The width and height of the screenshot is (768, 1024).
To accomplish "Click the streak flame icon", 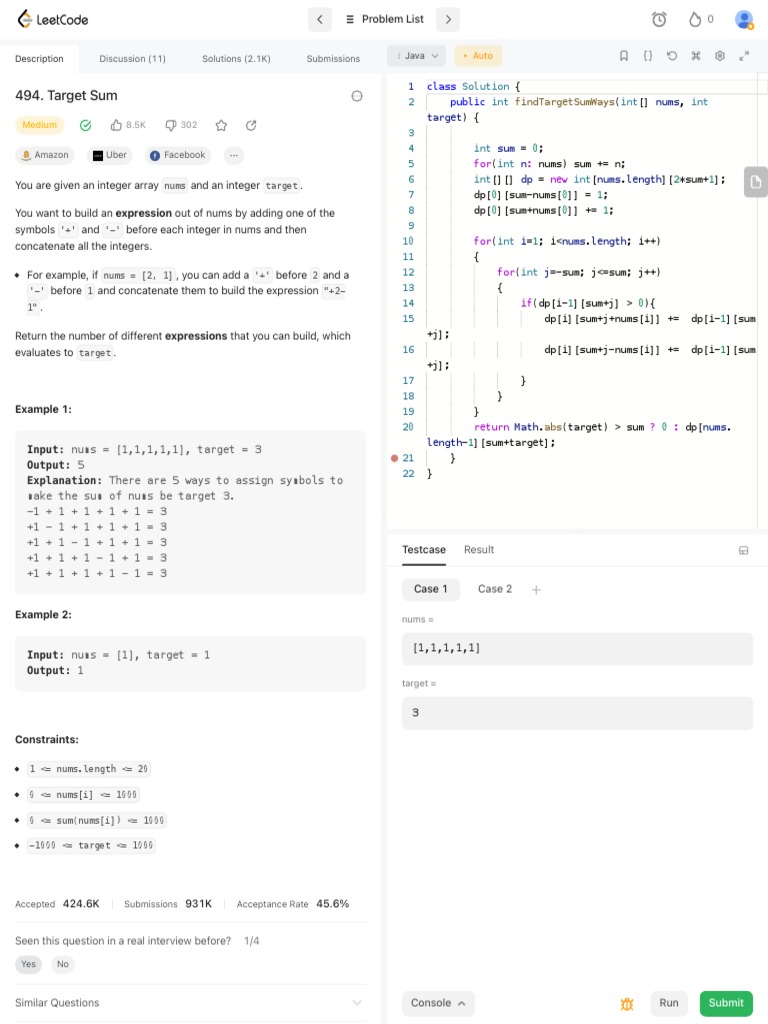I will (695, 20).
